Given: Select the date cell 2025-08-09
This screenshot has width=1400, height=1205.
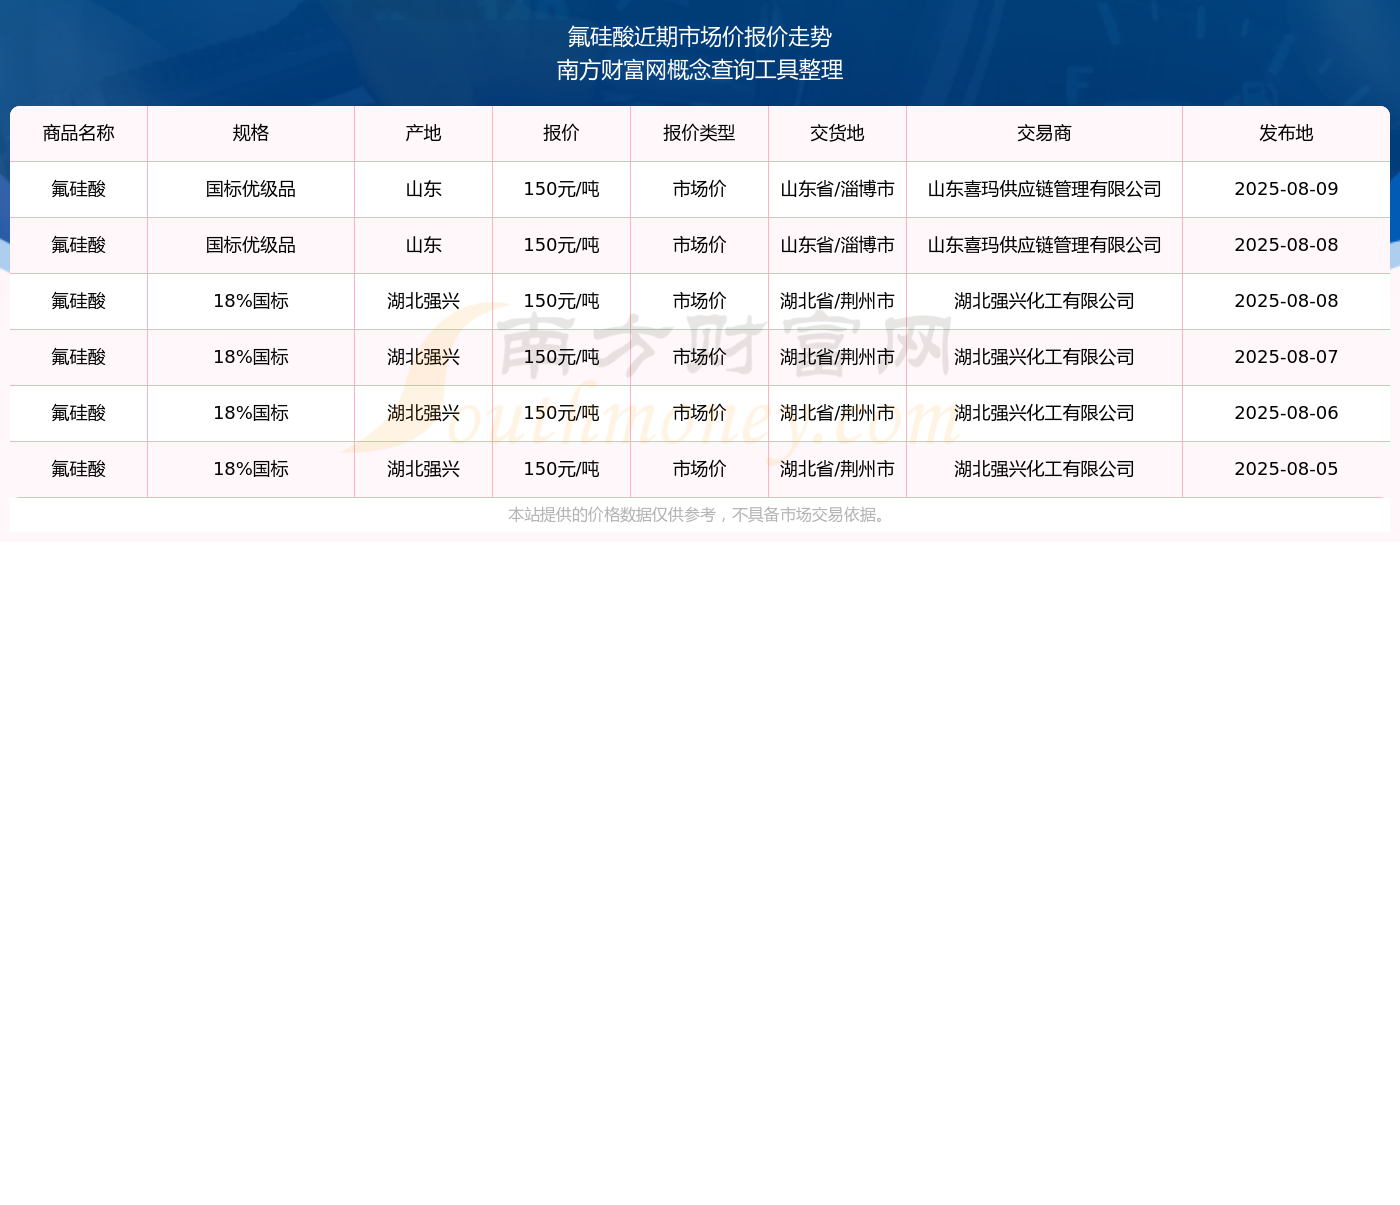Looking at the screenshot, I should click(1287, 189).
